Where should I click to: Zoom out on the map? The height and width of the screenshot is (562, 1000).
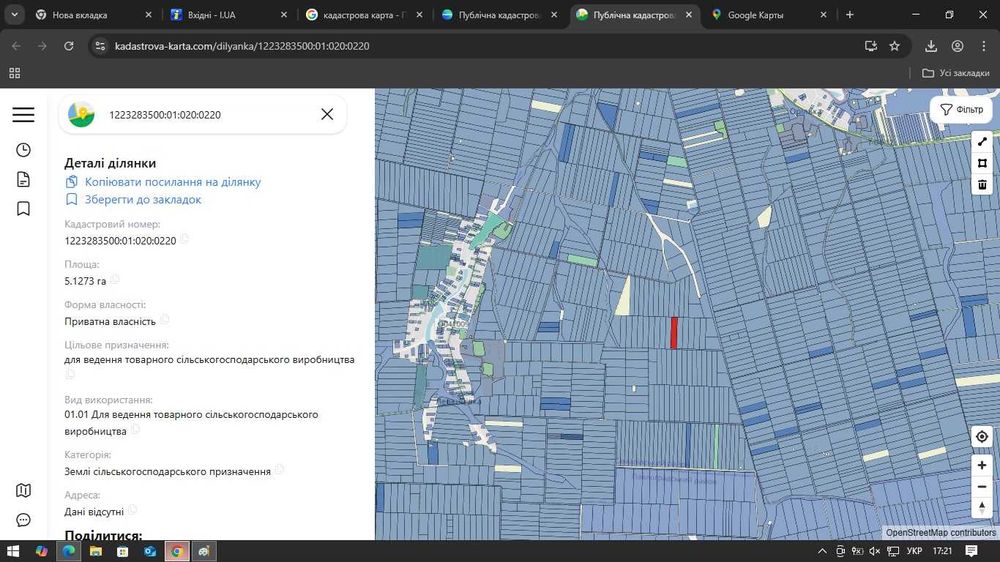click(982, 486)
